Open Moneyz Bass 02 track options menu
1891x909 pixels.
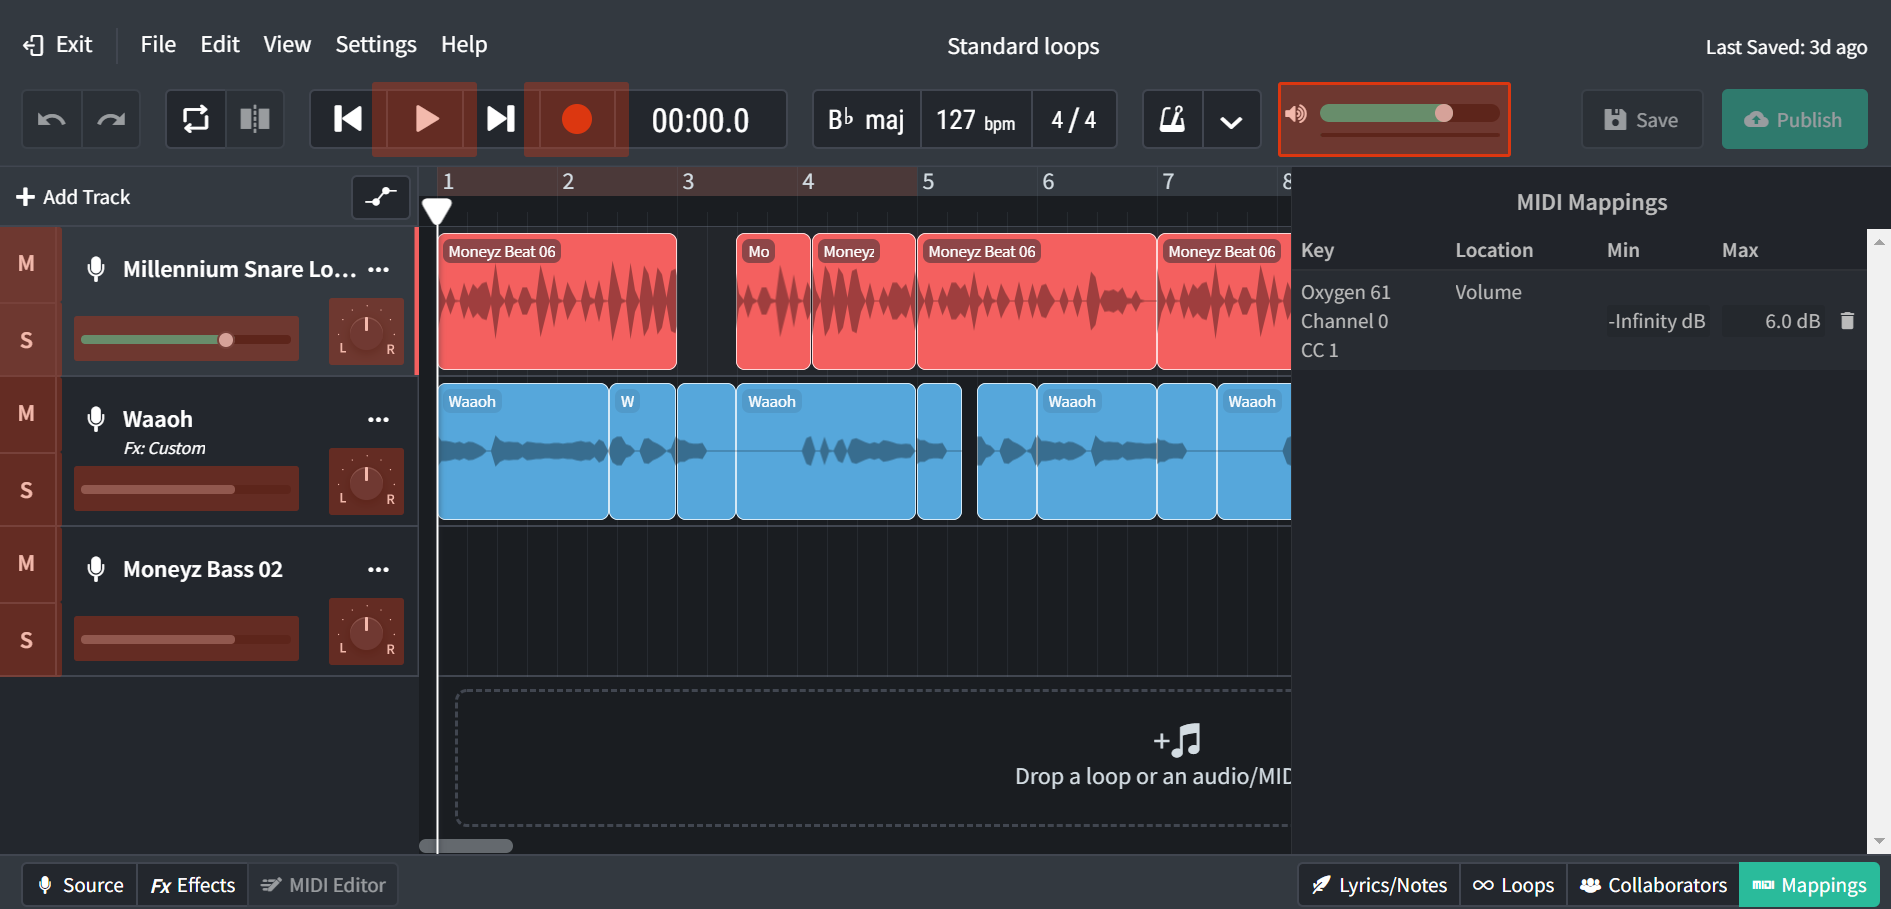tap(378, 569)
